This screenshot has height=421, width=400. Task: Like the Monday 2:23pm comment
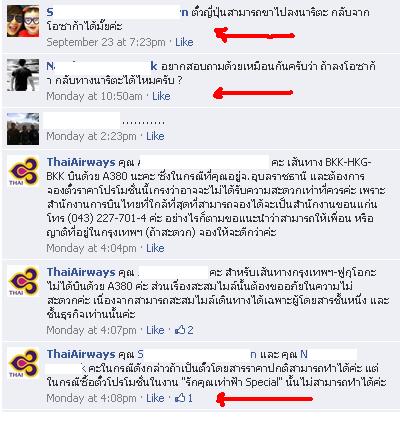click(155, 136)
